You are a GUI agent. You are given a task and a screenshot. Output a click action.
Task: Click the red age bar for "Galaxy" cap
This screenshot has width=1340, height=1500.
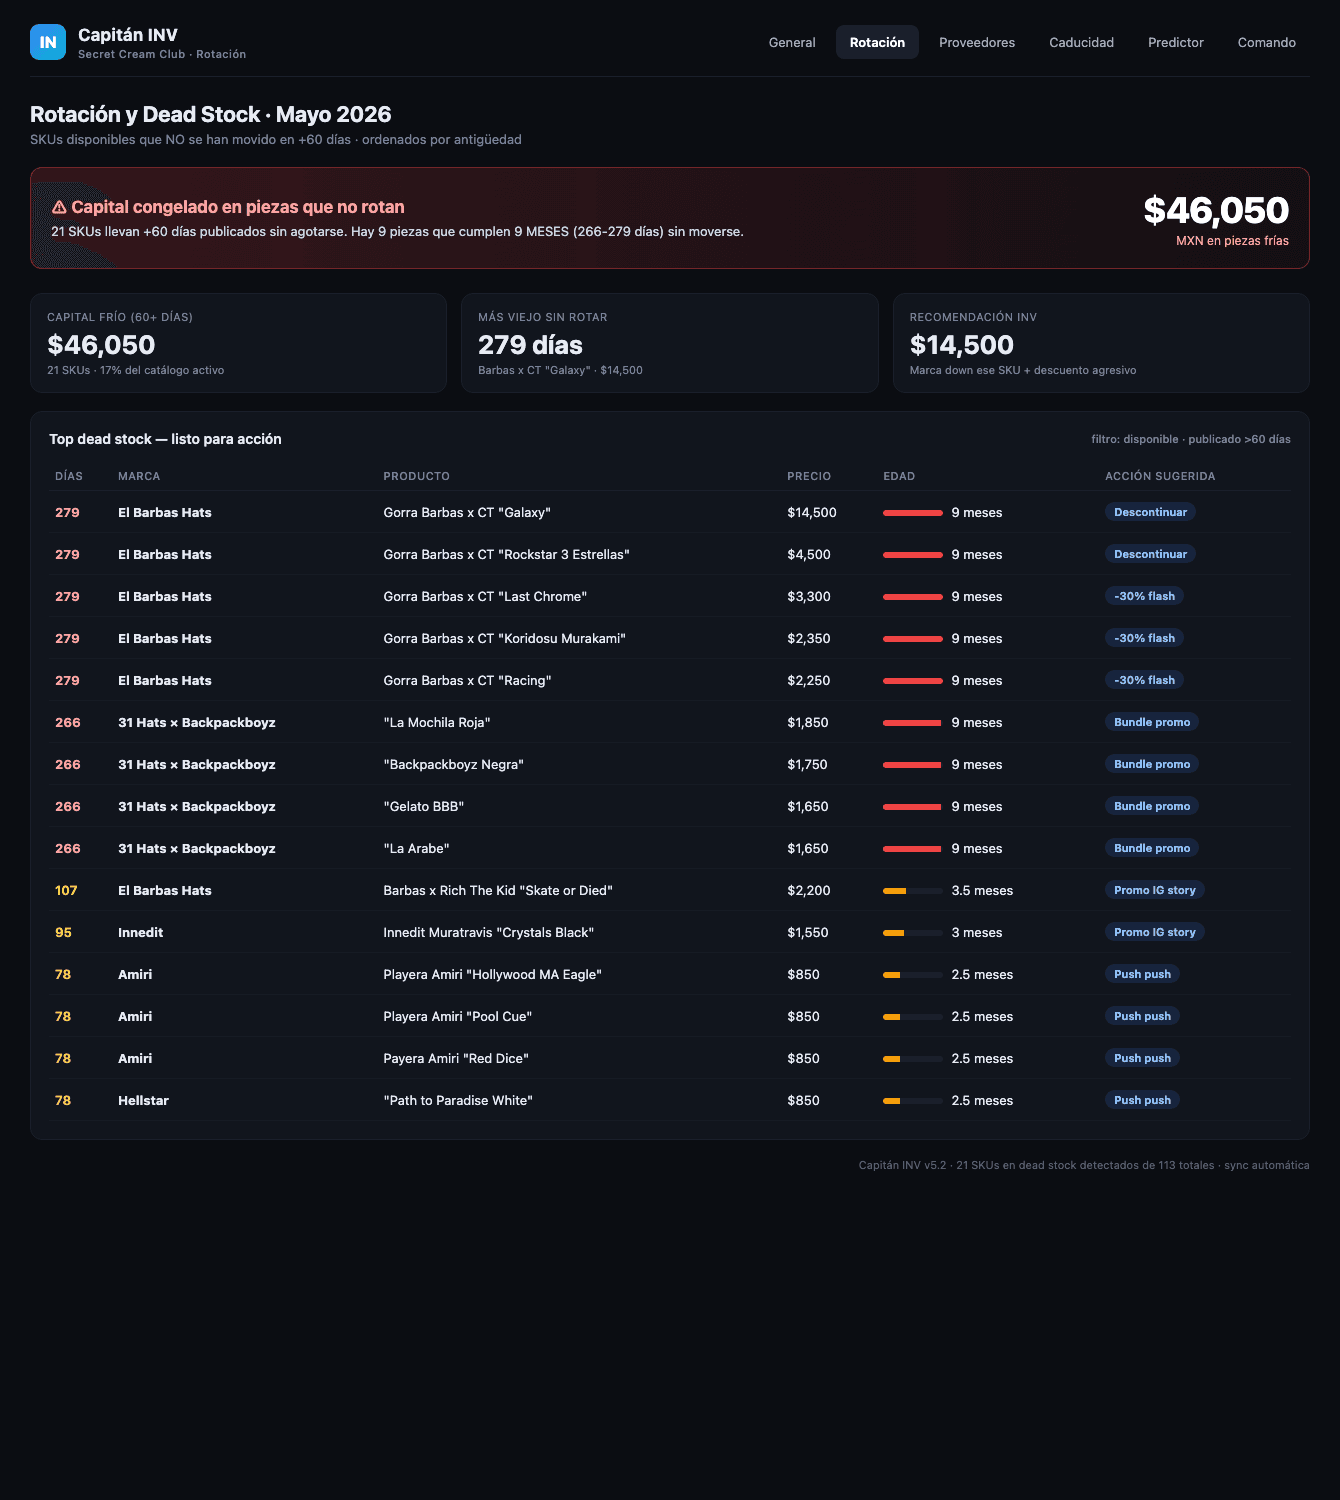point(913,513)
